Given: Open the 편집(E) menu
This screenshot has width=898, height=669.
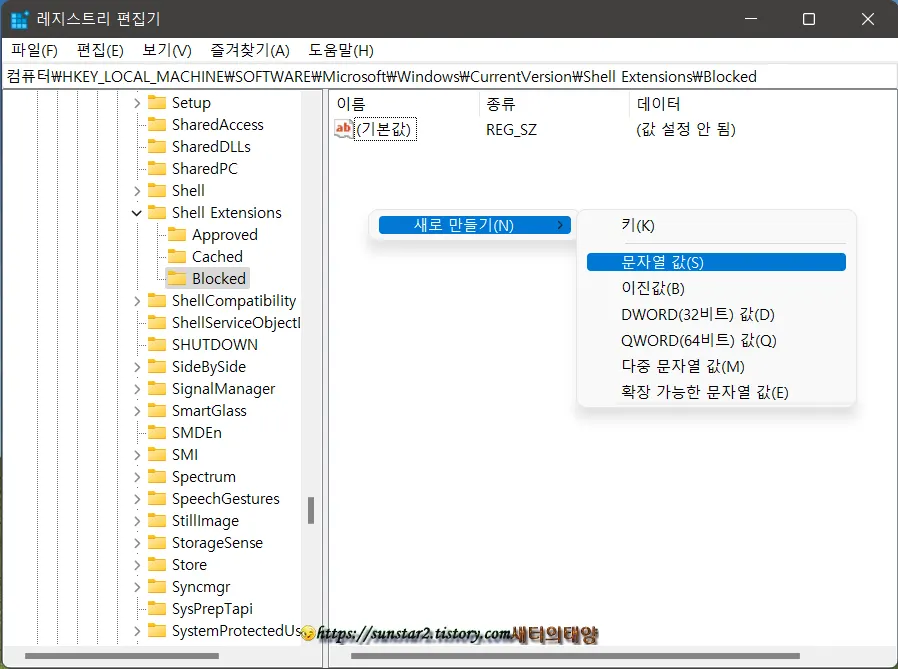Looking at the screenshot, I should coord(99,50).
